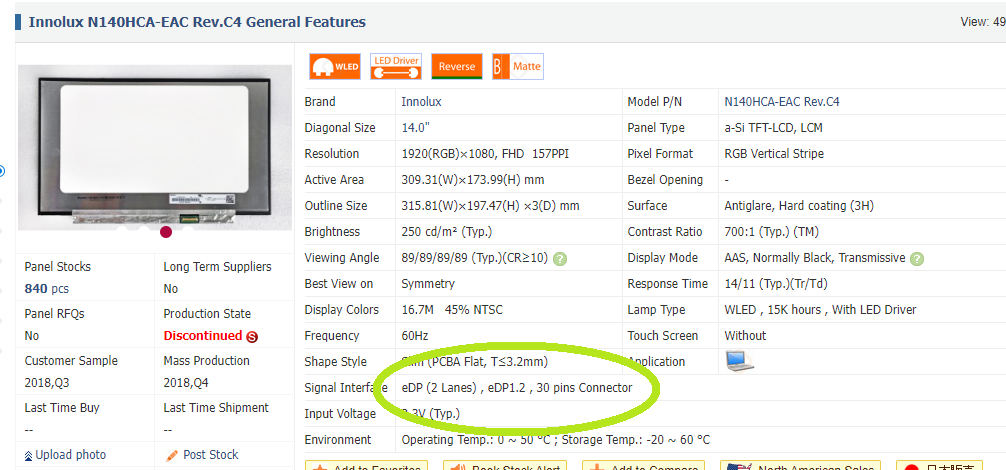
Task: Click the upload arrow icon beside Upload photo
Action: 28,456
